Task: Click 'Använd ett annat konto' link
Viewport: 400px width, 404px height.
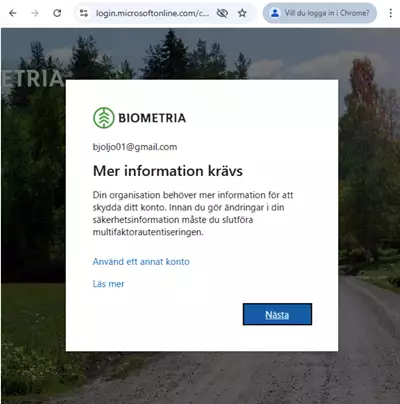Action: pyautogui.click(x=141, y=262)
